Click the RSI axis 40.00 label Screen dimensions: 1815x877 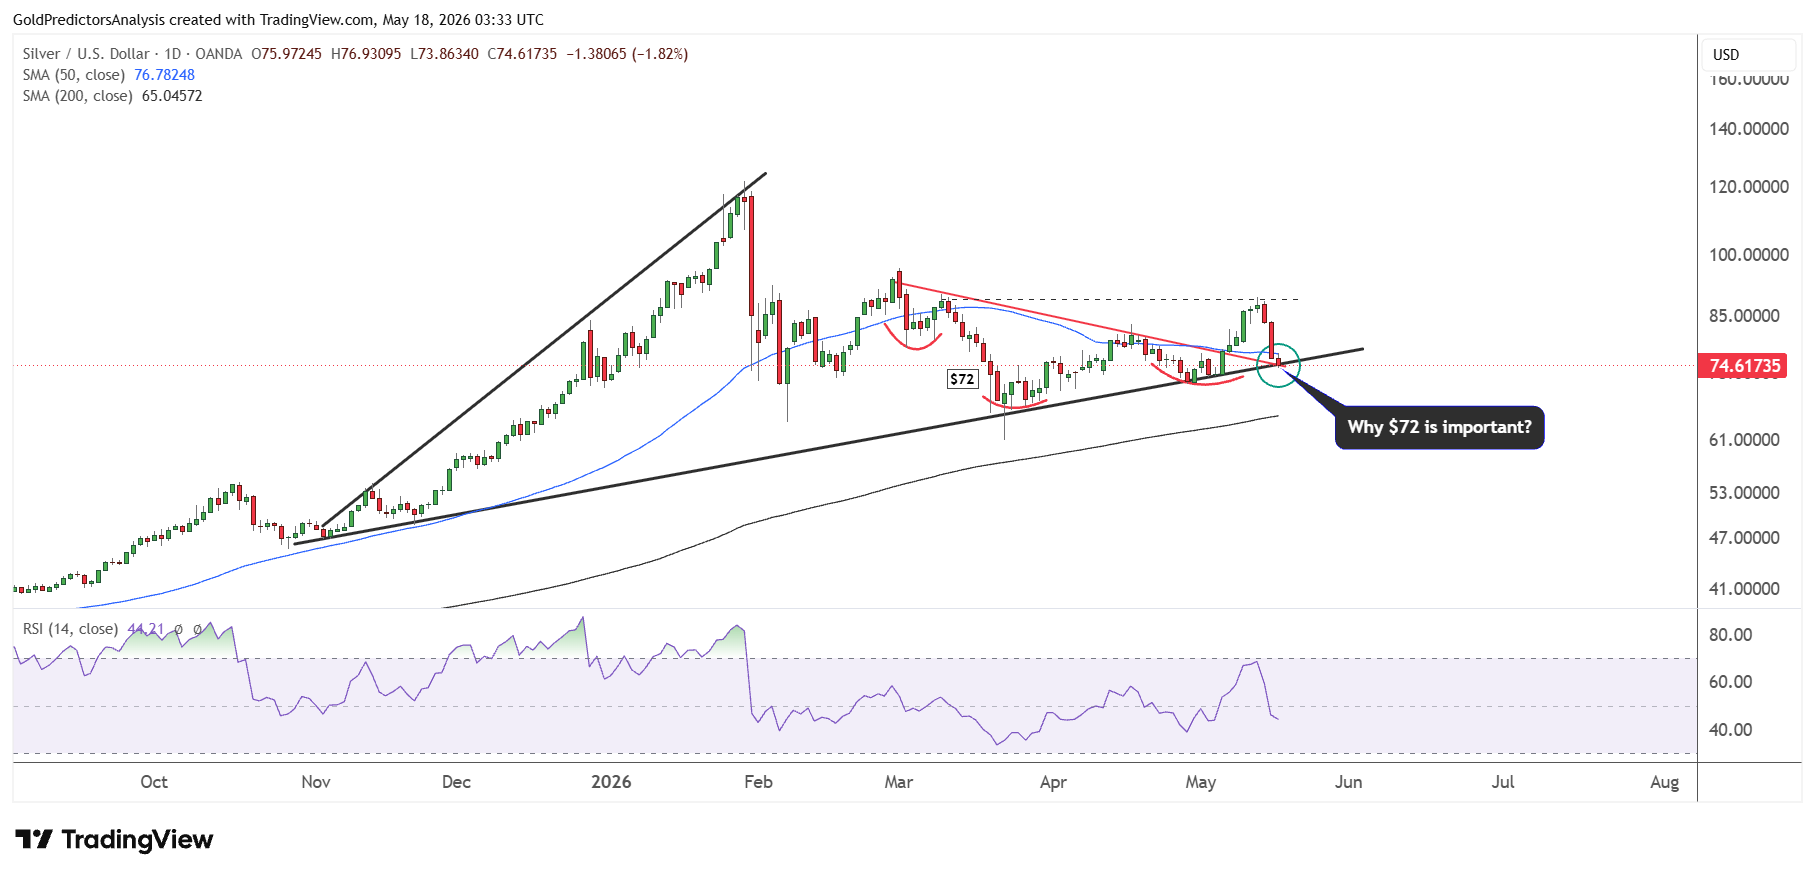click(x=1730, y=729)
